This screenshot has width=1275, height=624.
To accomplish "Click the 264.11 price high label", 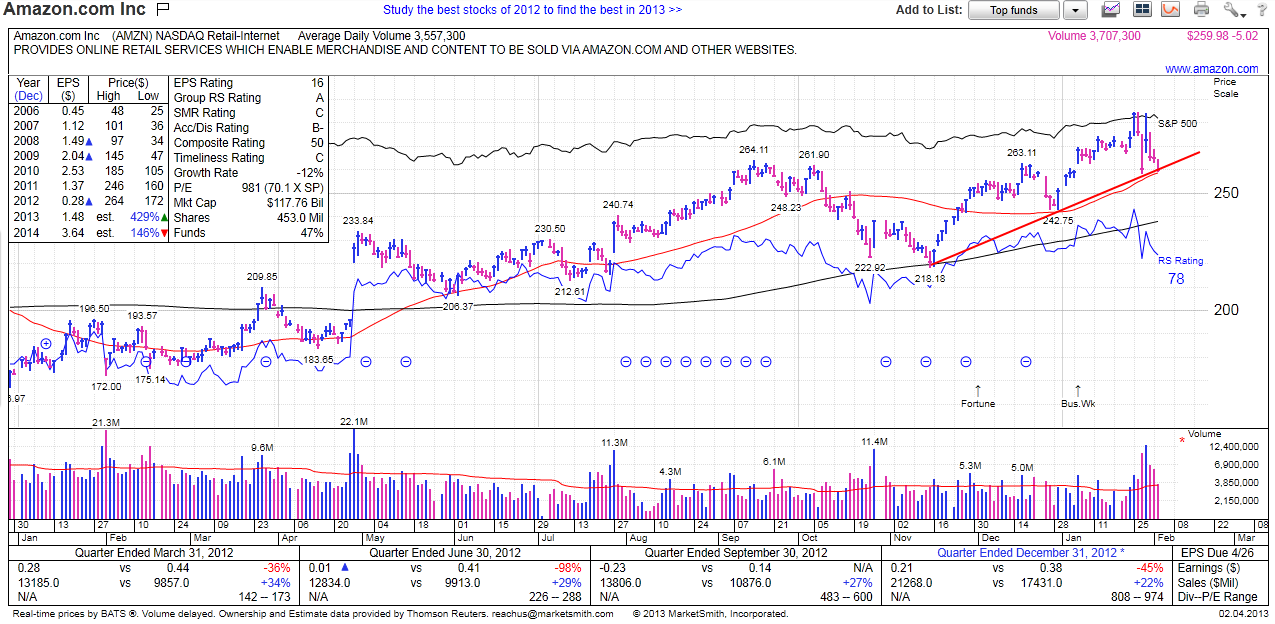I will (753, 150).
